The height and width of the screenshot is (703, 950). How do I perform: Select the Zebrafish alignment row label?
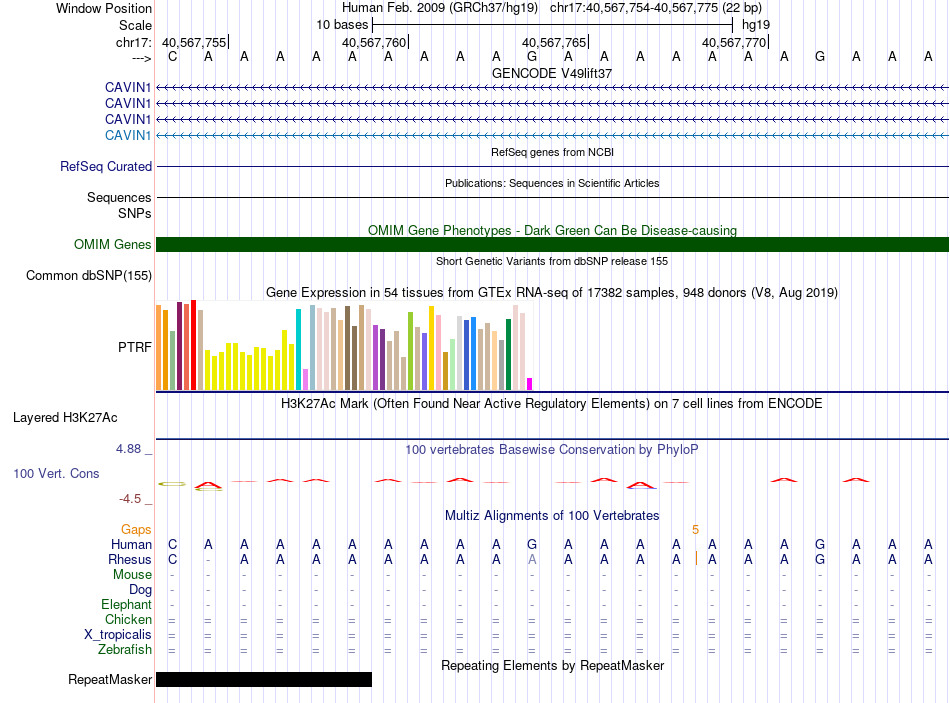[x=125, y=650]
